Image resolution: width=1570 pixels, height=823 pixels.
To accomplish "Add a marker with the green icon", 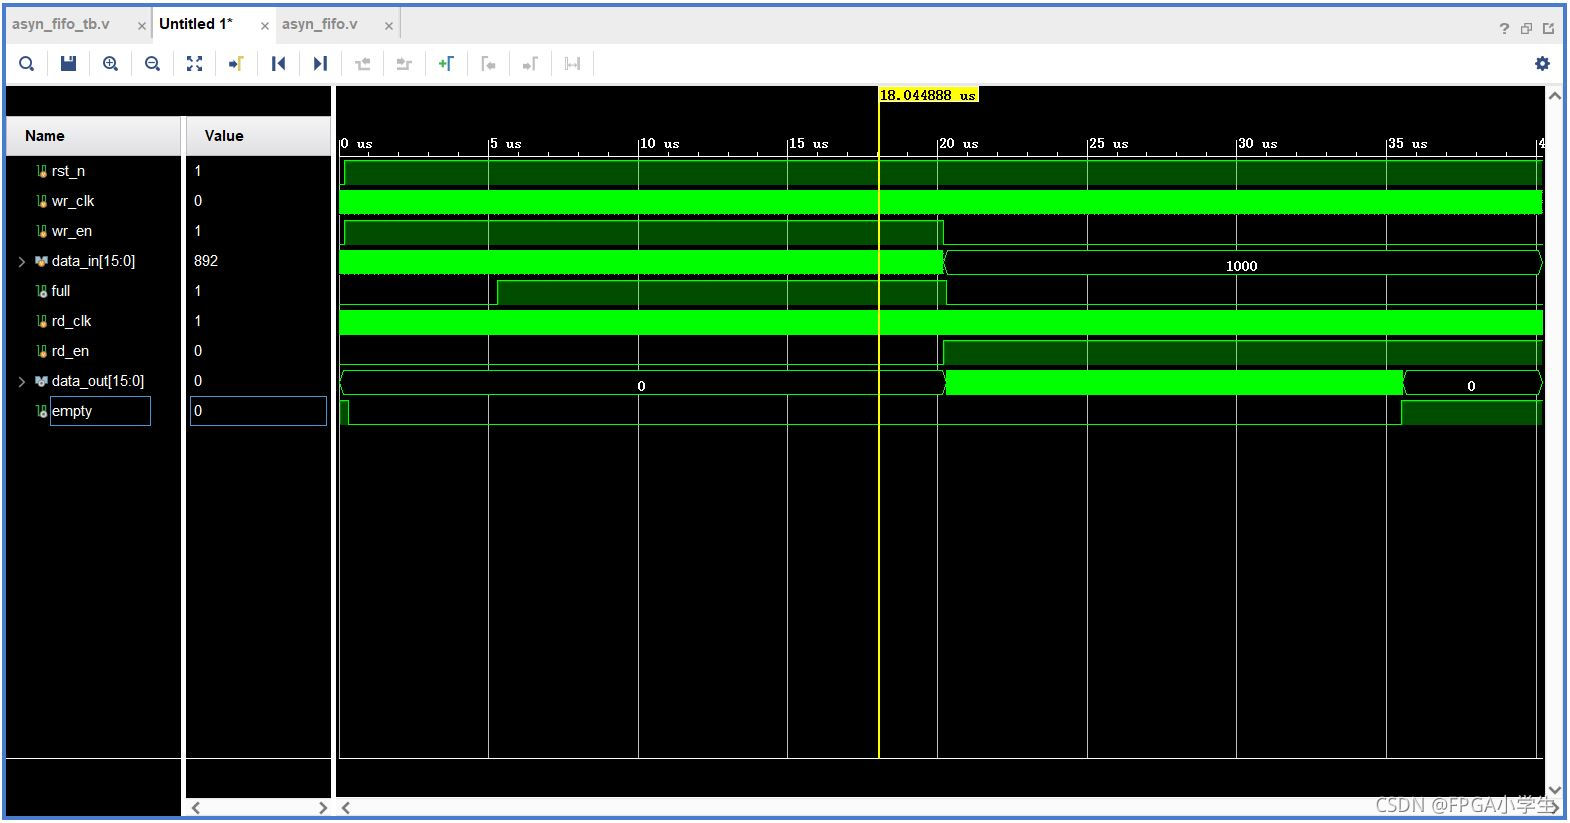I will [446, 64].
